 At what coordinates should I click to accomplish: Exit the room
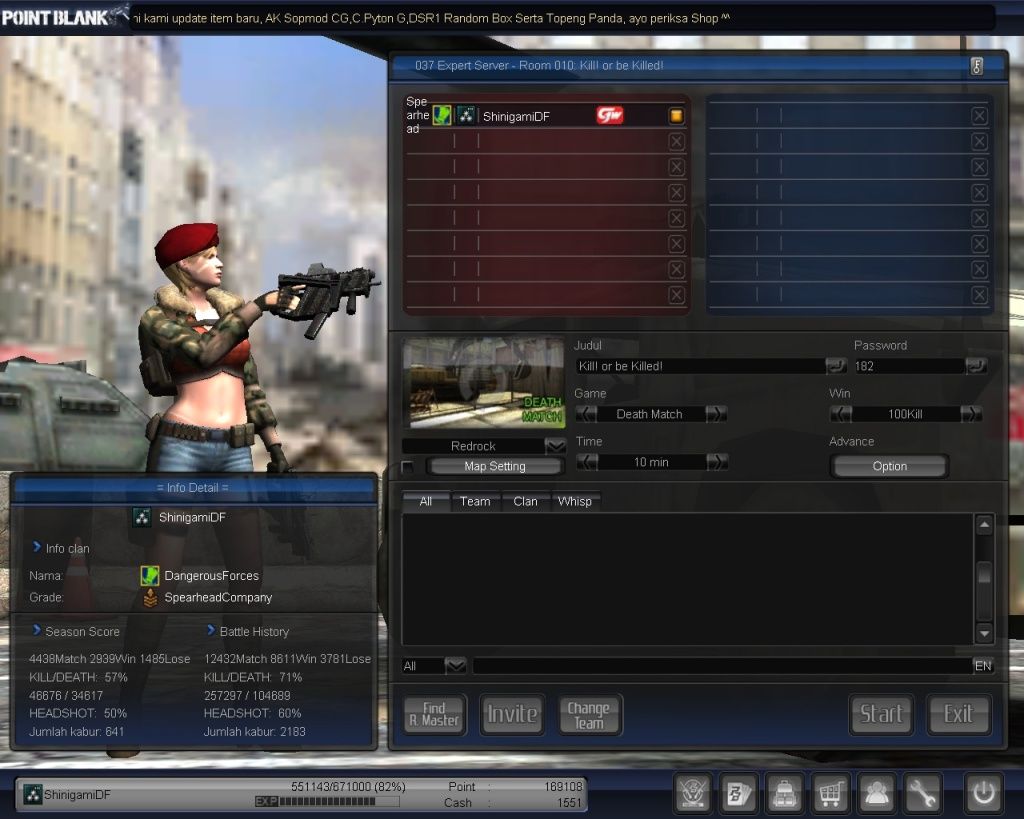[958, 715]
